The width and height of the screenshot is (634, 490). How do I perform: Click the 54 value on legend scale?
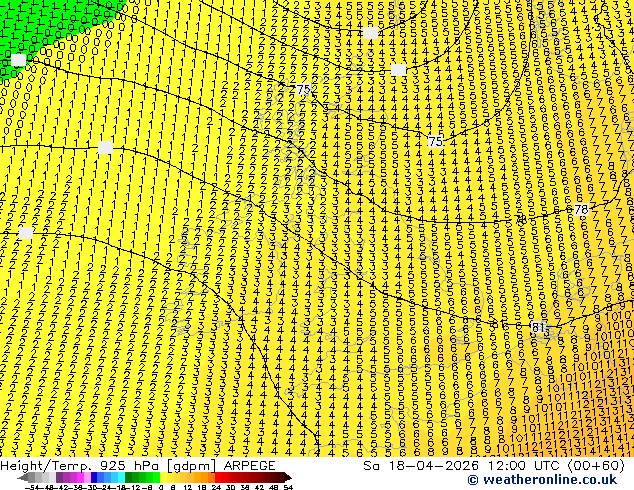[288, 487]
